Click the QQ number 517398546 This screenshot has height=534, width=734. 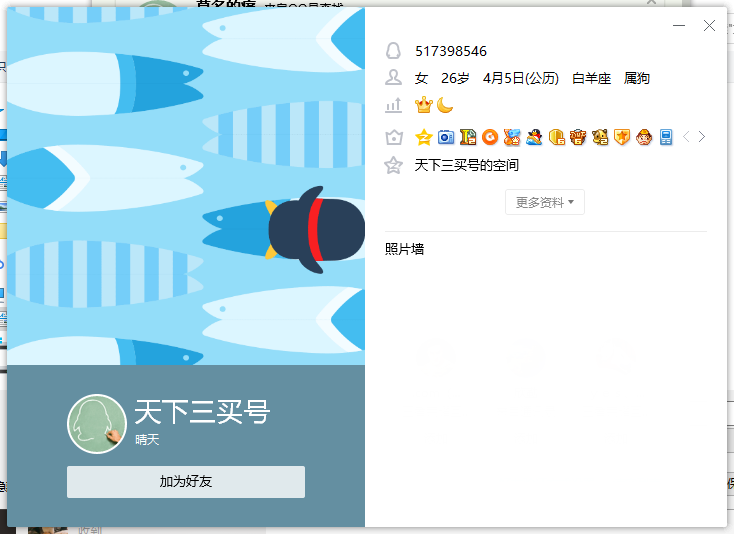pyautogui.click(x=451, y=51)
